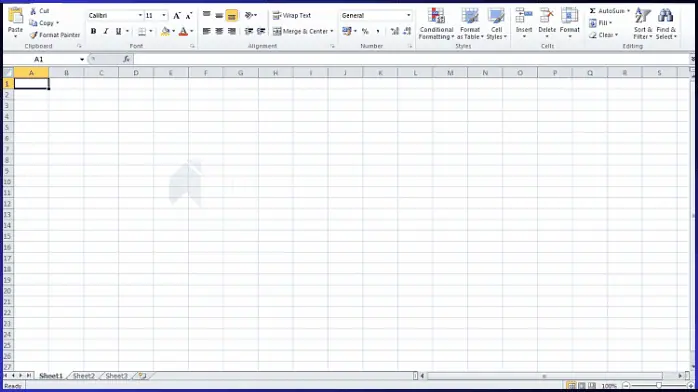Open the Alignment dialog launcher
The height and width of the screenshot is (392, 698).
tap(332, 46)
